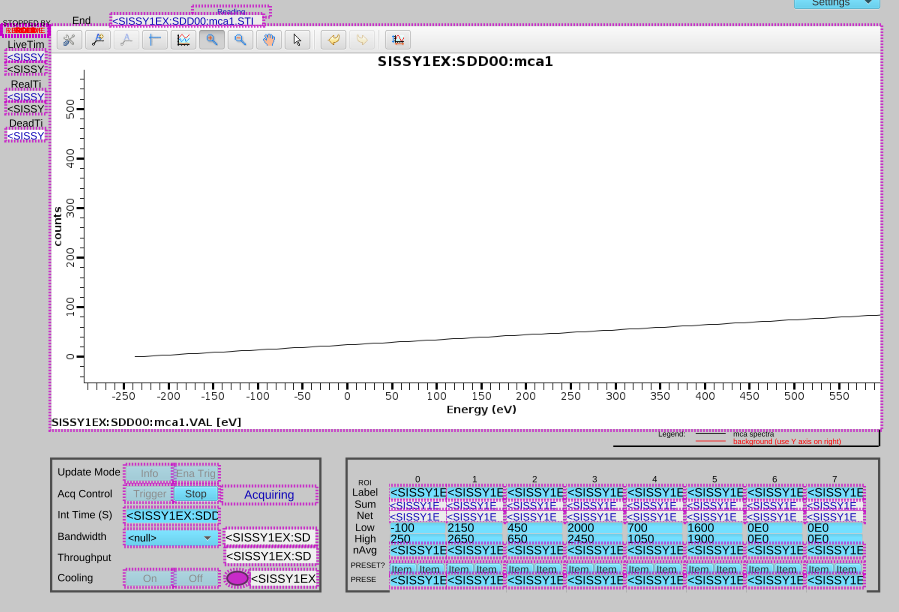Click the End stop-time PV text field

[187, 21]
